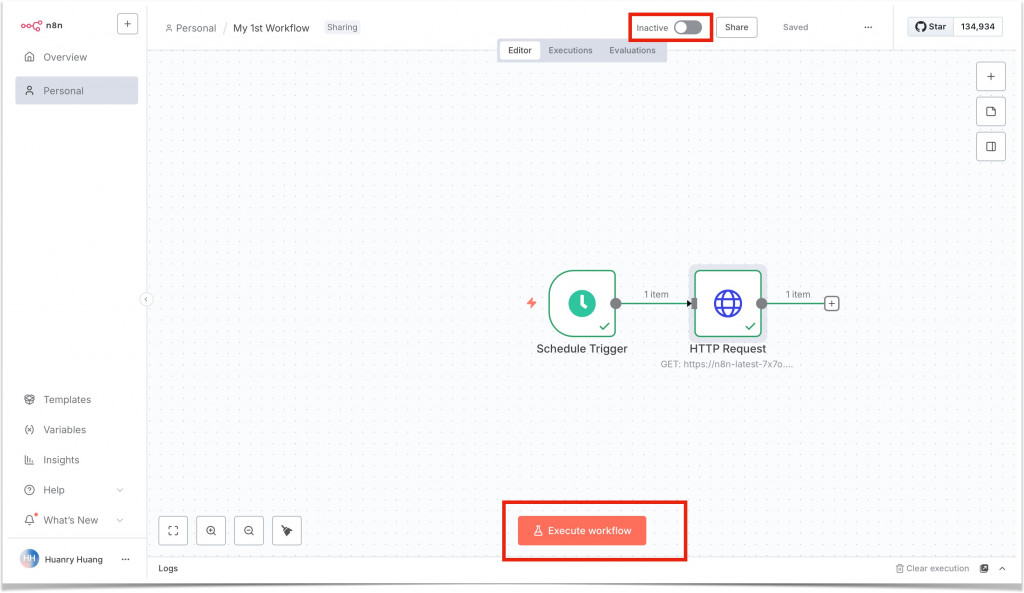This screenshot has height=593, width=1024.
Task: Click the Sharing badge
Action: tap(342, 27)
